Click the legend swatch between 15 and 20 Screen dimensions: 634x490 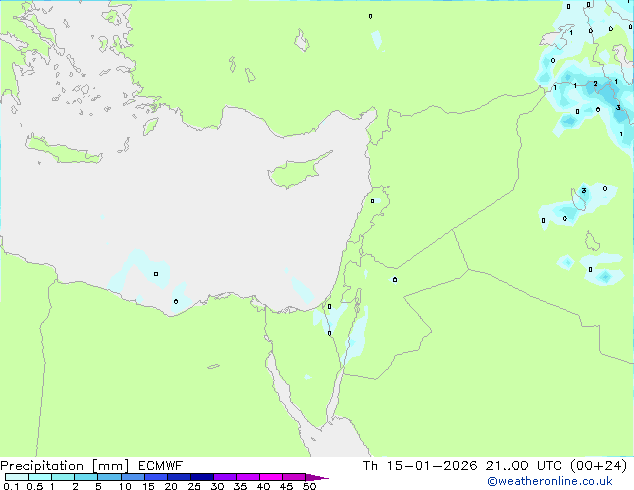[x=155, y=477]
